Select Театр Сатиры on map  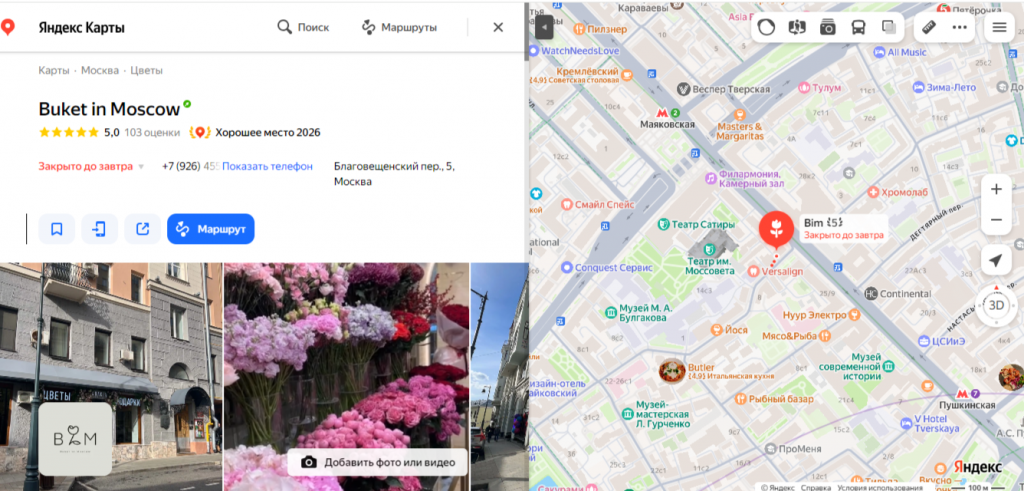coord(696,224)
